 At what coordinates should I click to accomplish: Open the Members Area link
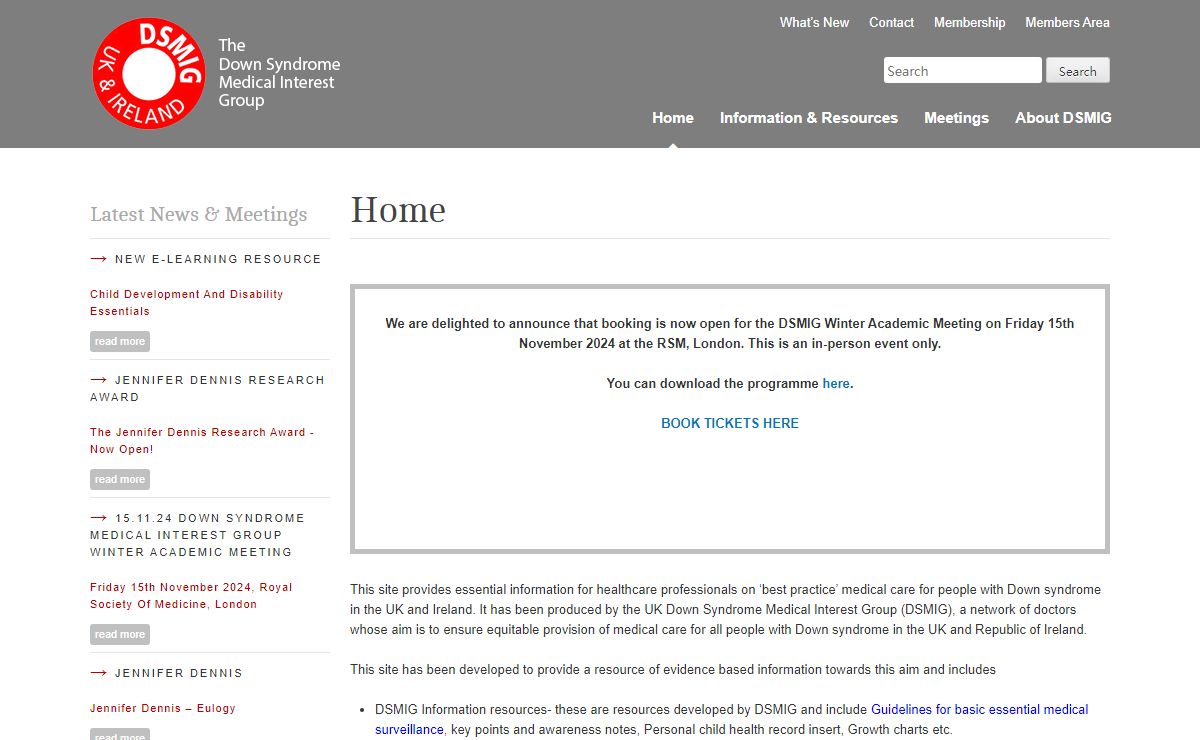point(1067,22)
